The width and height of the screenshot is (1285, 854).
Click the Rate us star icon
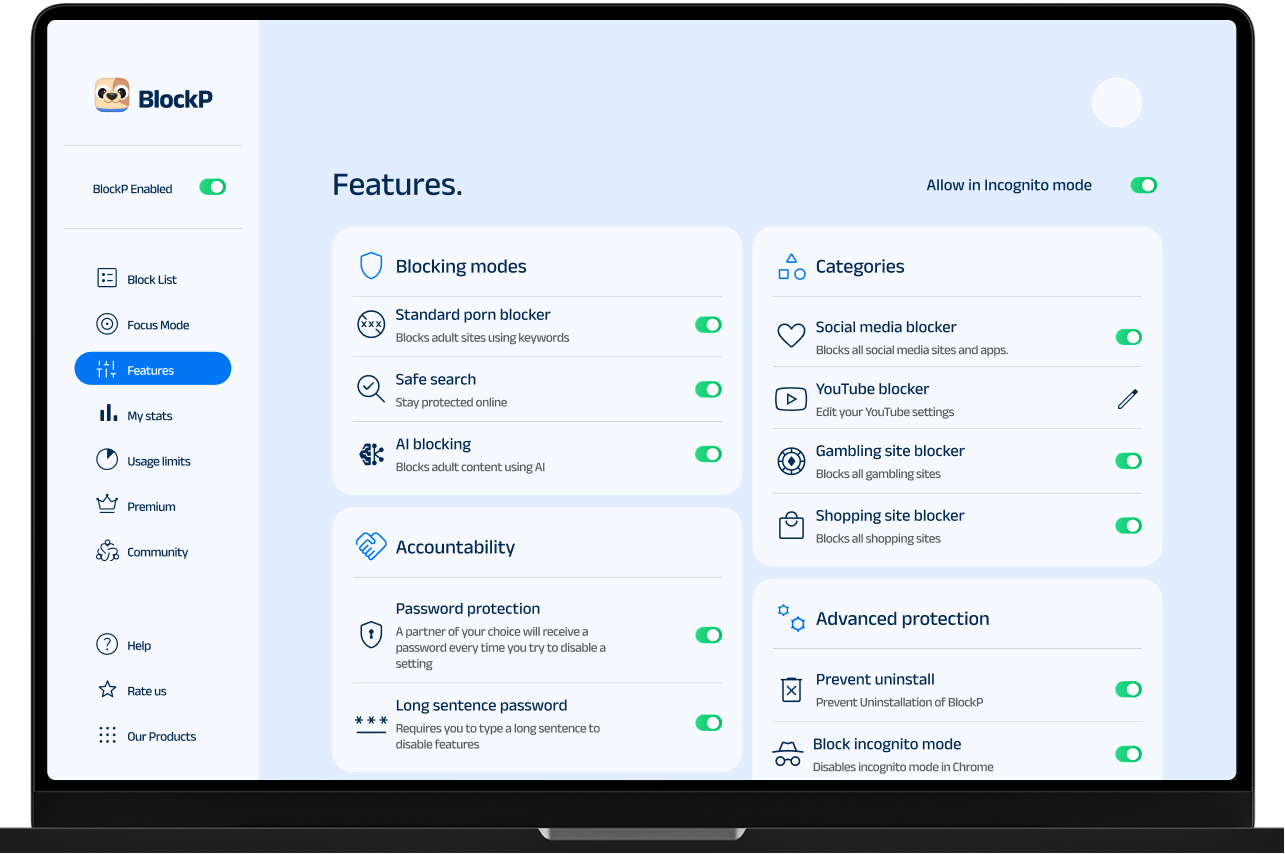[107, 690]
